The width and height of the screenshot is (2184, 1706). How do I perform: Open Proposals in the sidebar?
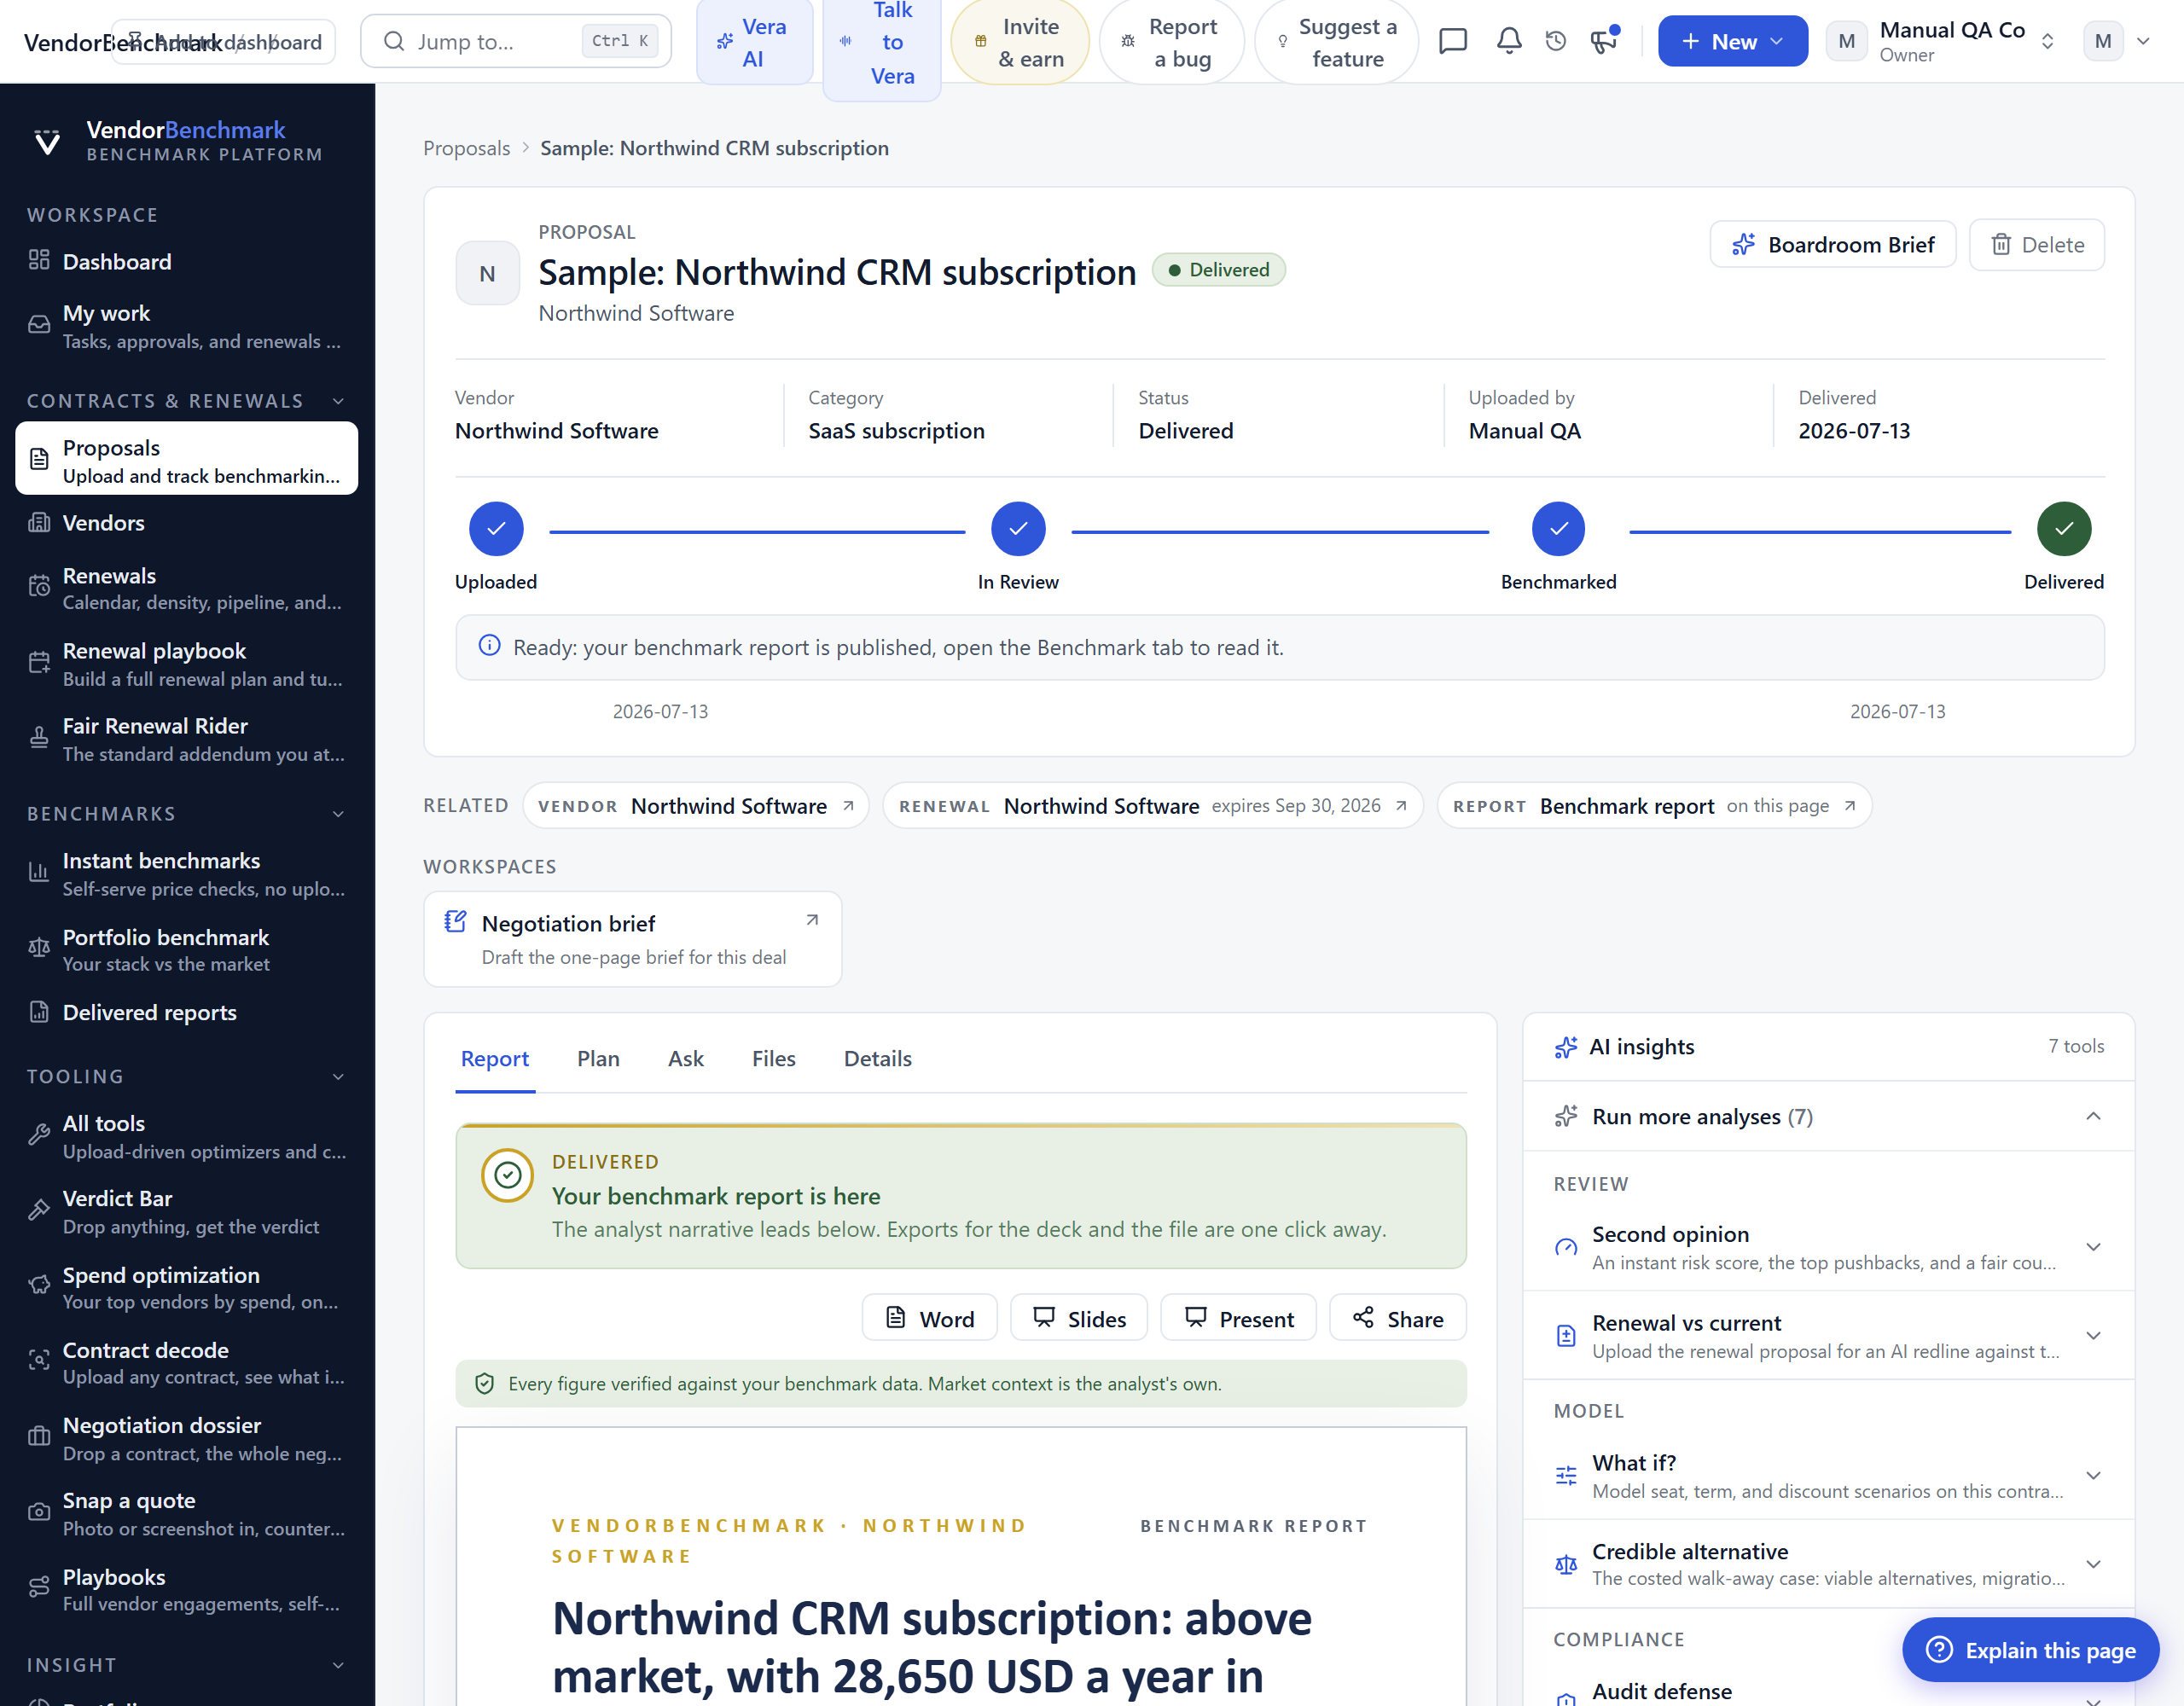pyautogui.click(x=187, y=458)
